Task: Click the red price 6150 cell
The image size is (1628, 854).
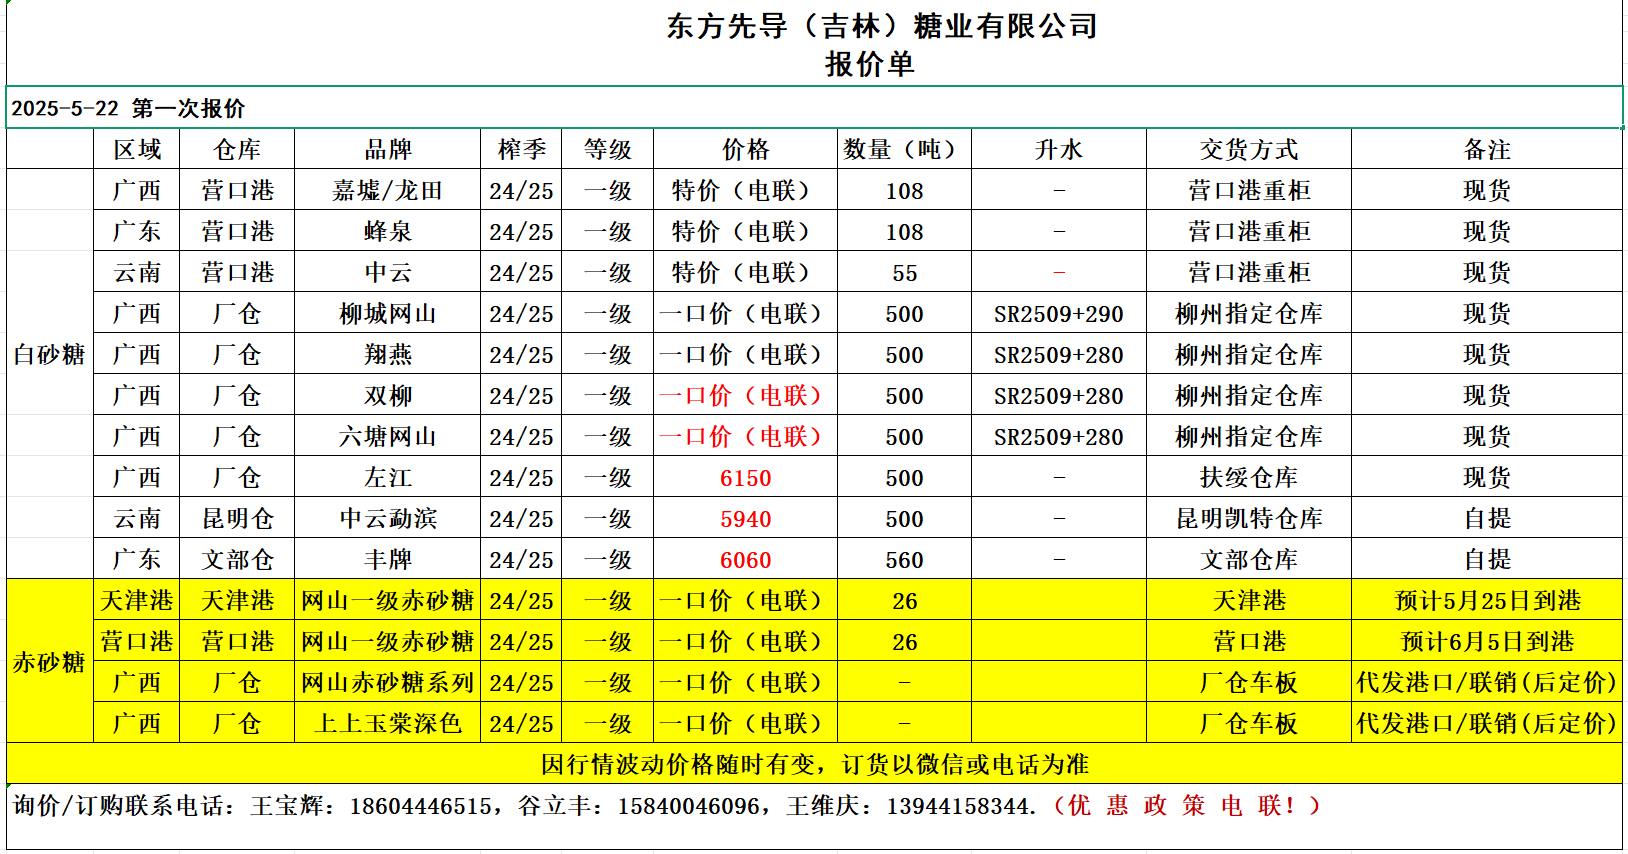Action: tap(745, 478)
